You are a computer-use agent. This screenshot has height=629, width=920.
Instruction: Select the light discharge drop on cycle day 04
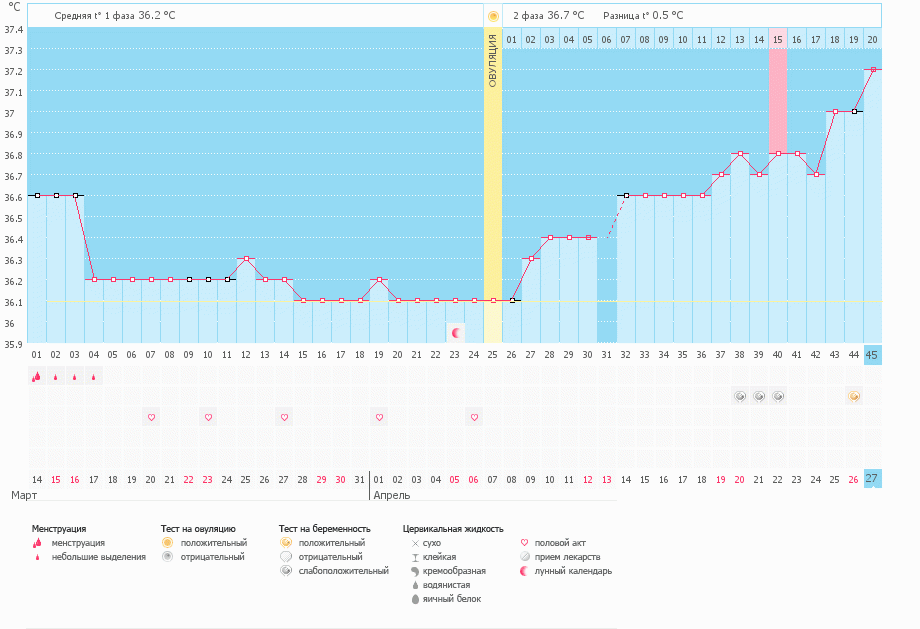point(94,377)
